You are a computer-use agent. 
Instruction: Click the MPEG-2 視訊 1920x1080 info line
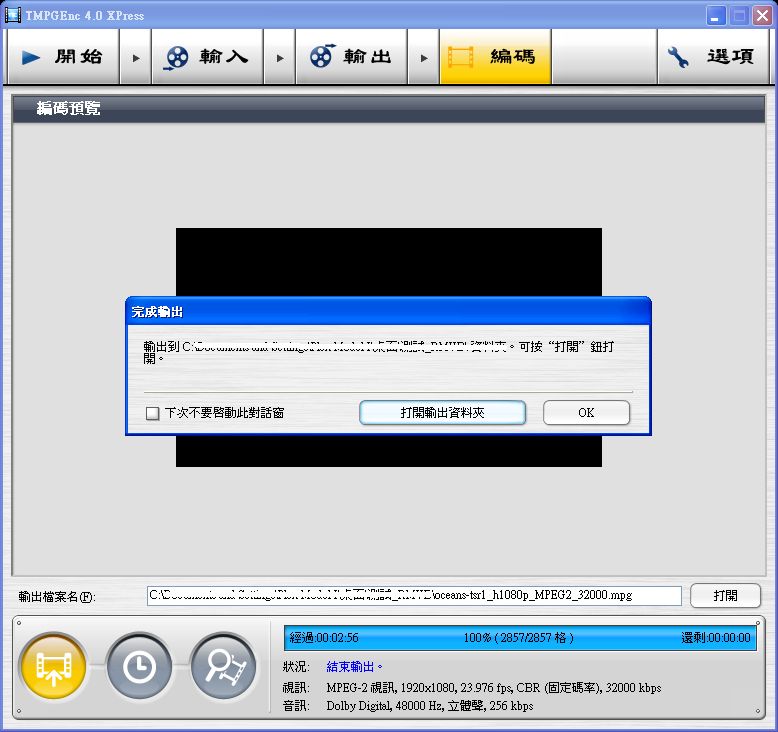coord(494,688)
